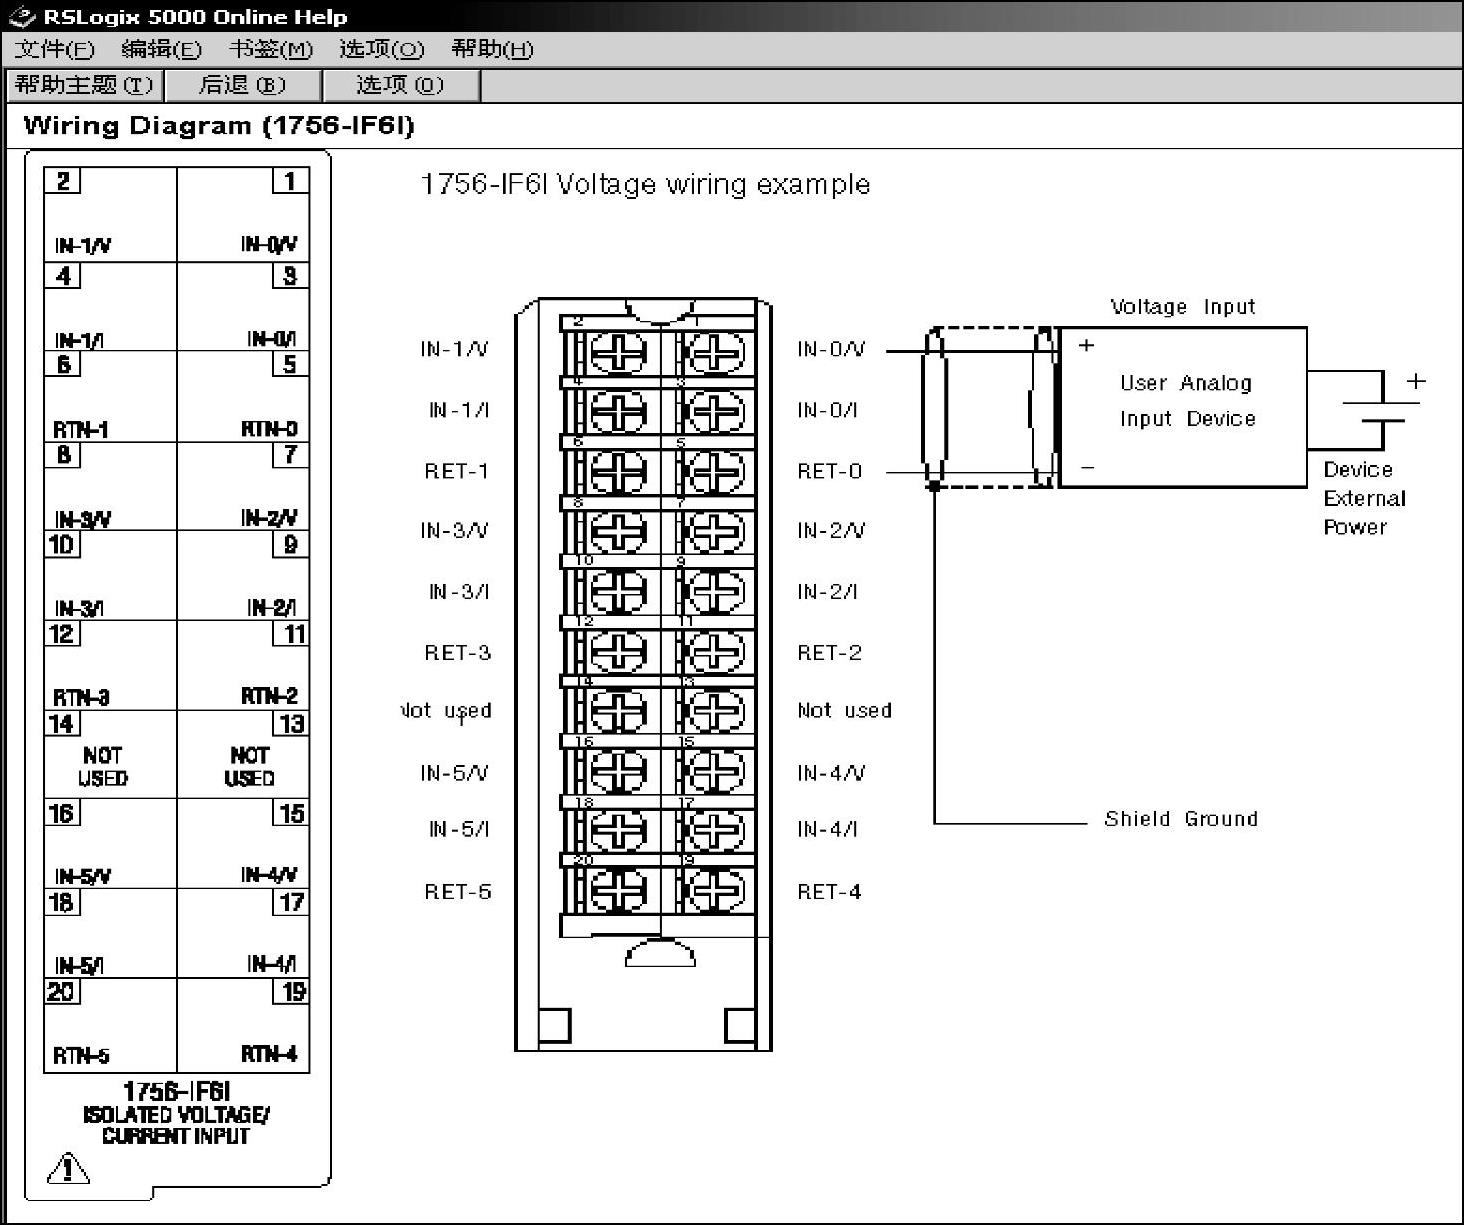The height and width of the screenshot is (1225, 1464).
Task: Click the IN-5/I screw terminal
Action: [x=619, y=830]
